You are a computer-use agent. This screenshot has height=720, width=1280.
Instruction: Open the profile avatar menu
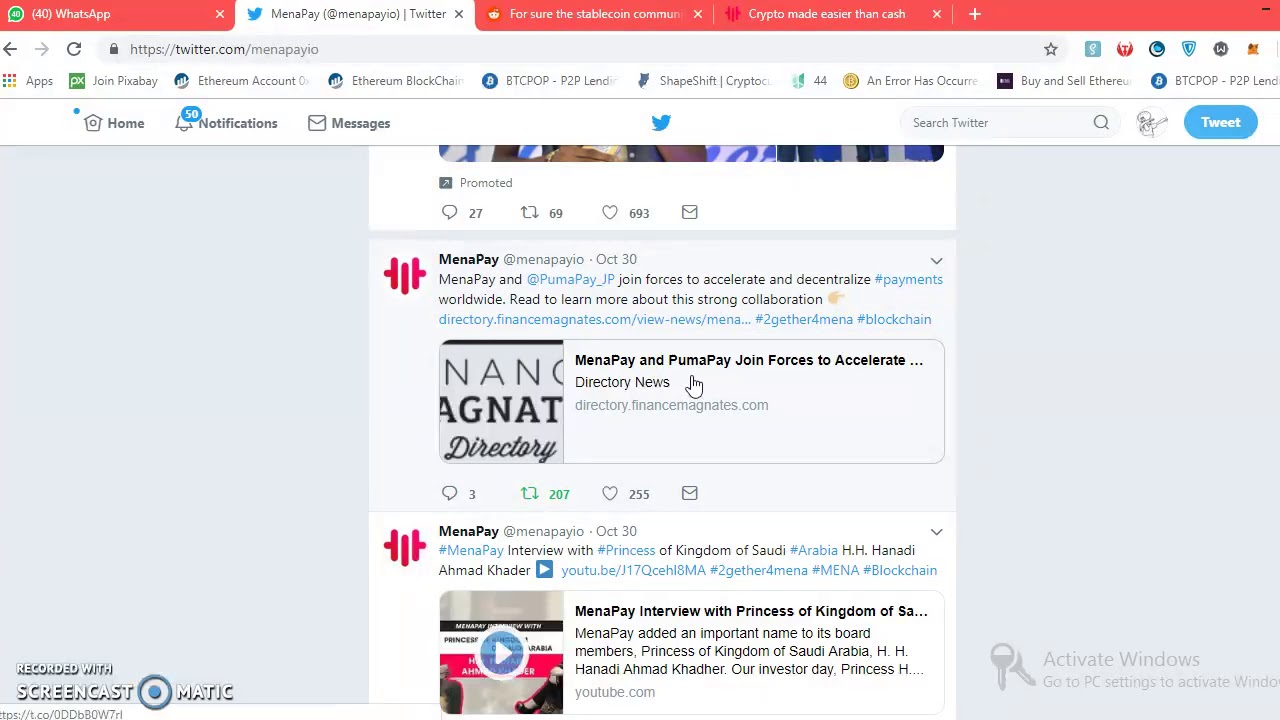click(1152, 122)
